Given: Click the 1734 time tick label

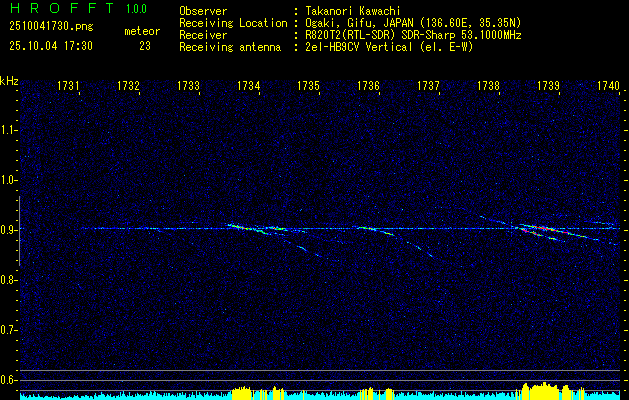Looking at the screenshot, I should tap(249, 85).
